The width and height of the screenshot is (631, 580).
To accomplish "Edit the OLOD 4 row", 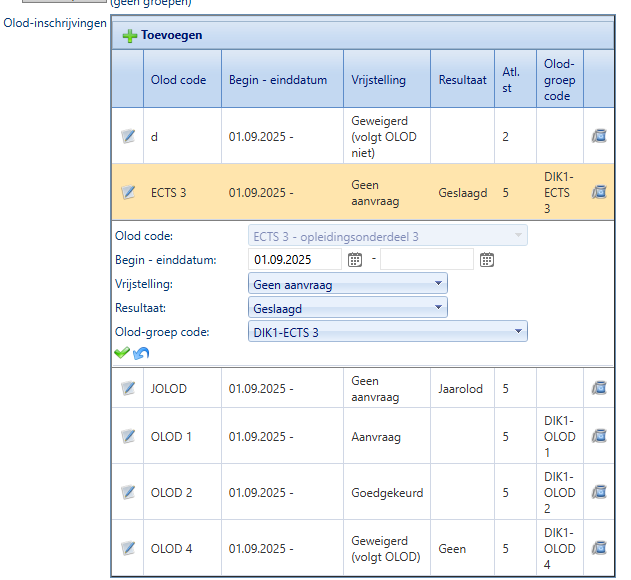I will pyautogui.click(x=128, y=548).
